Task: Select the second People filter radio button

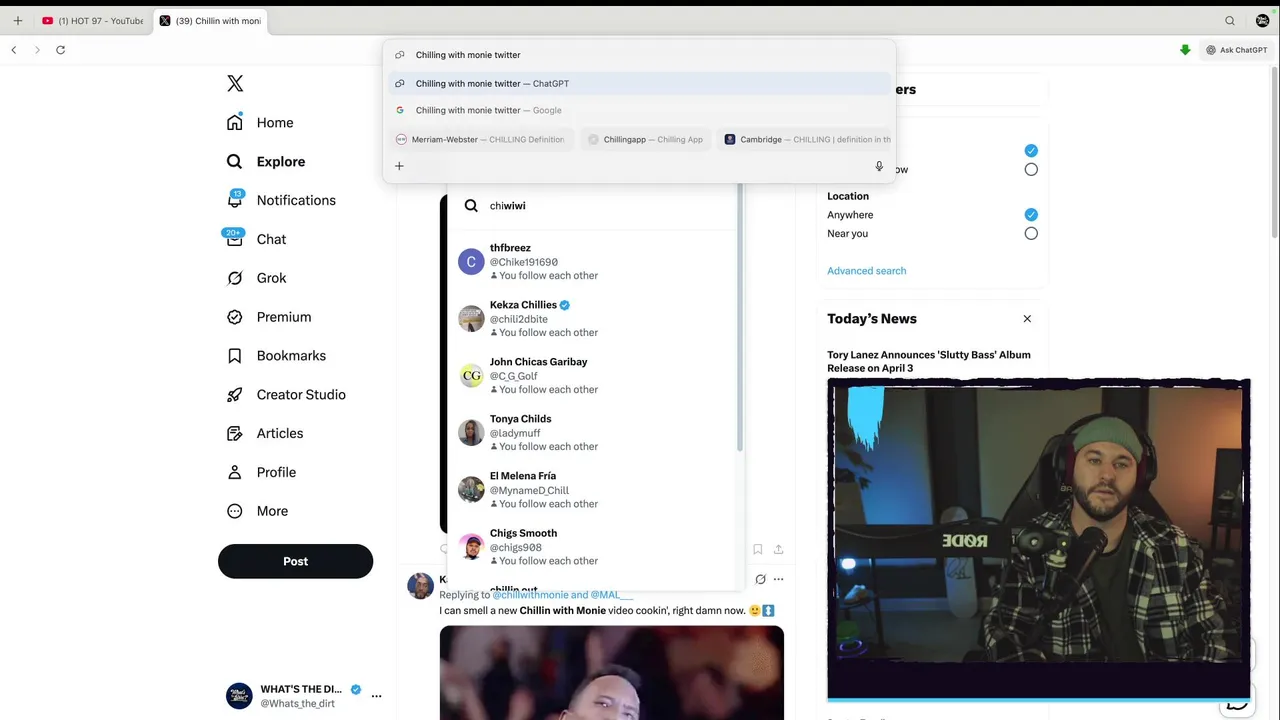Action: pos(1031,170)
